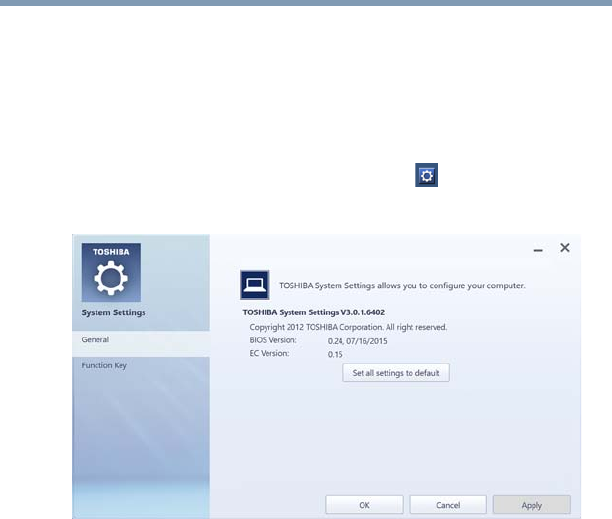Close the System Settings window

coord(565,247)
